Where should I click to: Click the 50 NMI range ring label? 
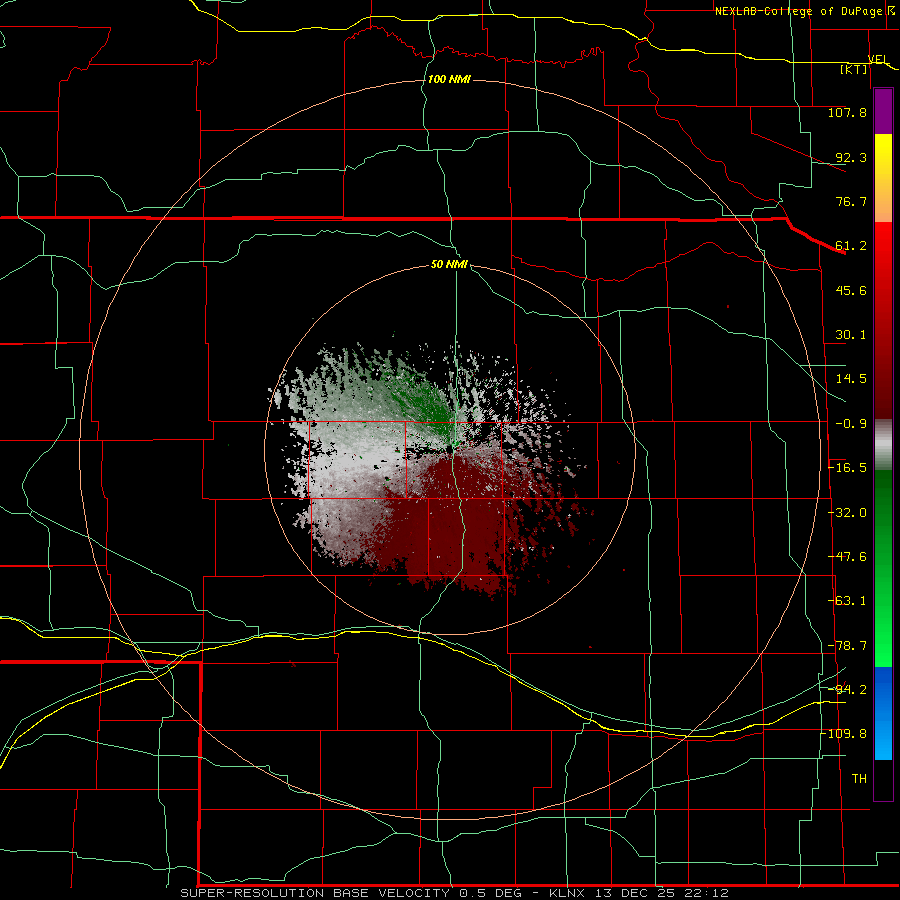[x=449, y=264]
